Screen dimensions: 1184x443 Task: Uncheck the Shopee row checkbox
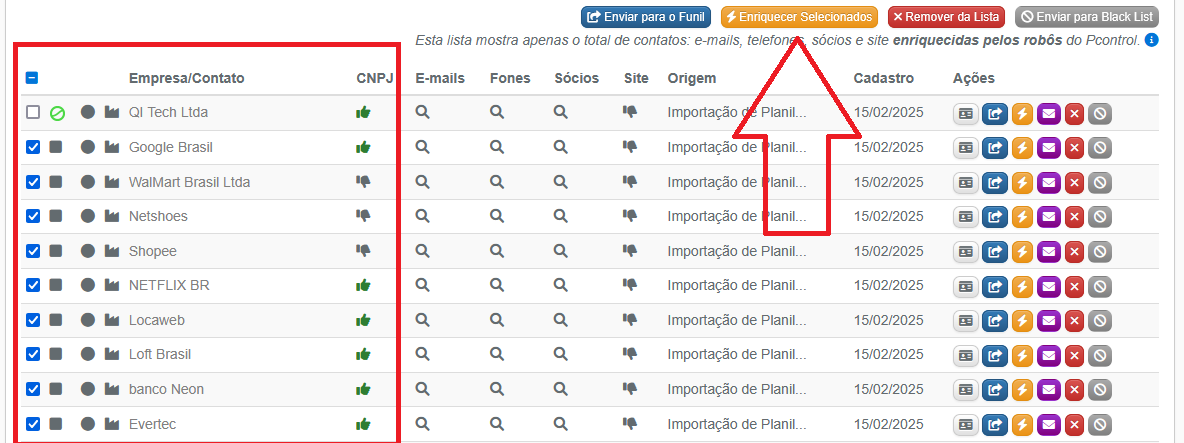(32, 251)
